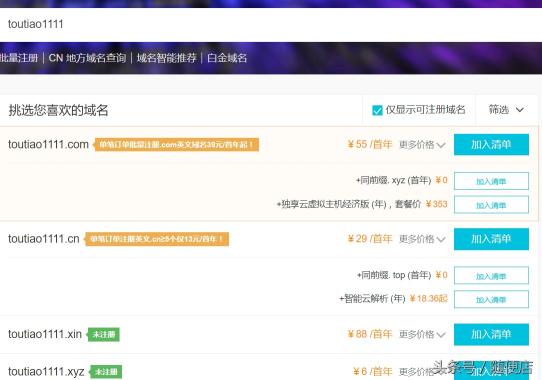Add toutiao1111.cn to list with 加入清单
This screenshot has height=380, width=542.
tap(491, 239)
